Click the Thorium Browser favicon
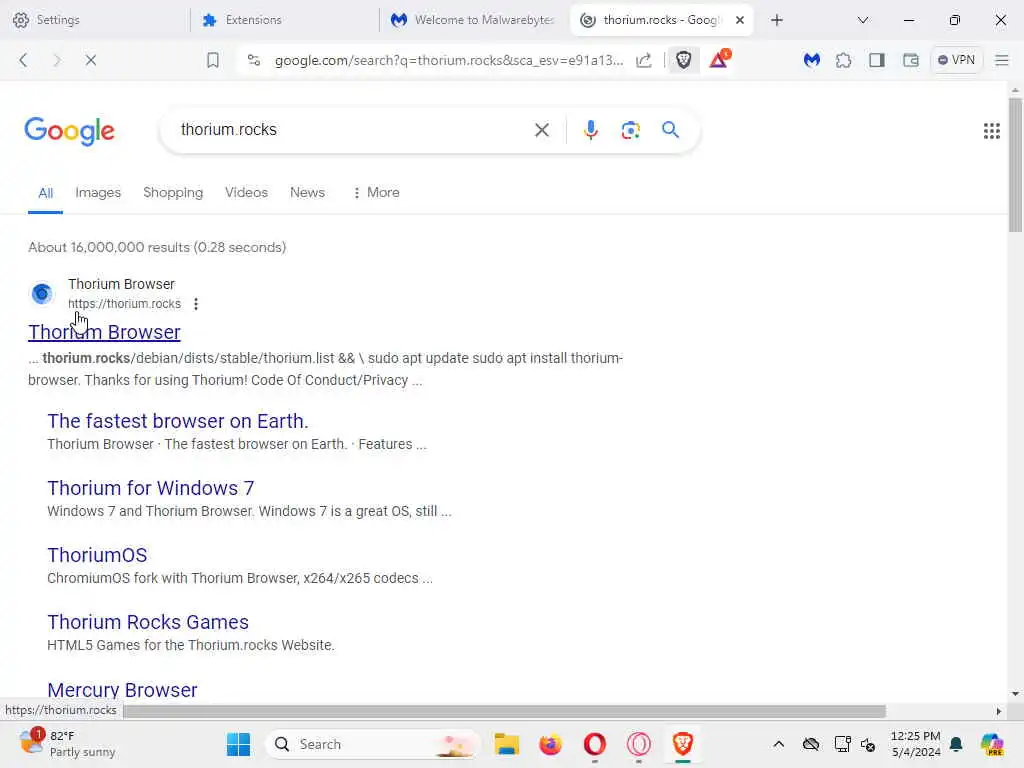 [x=42, y=293]
